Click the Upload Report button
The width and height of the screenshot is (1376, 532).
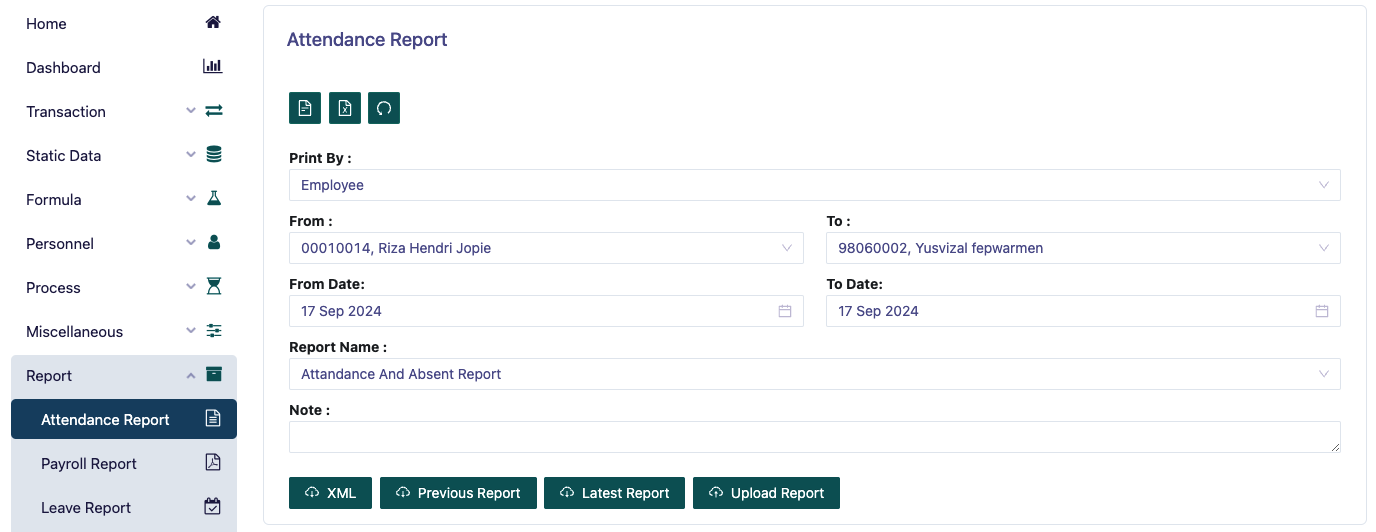(766, 493)
